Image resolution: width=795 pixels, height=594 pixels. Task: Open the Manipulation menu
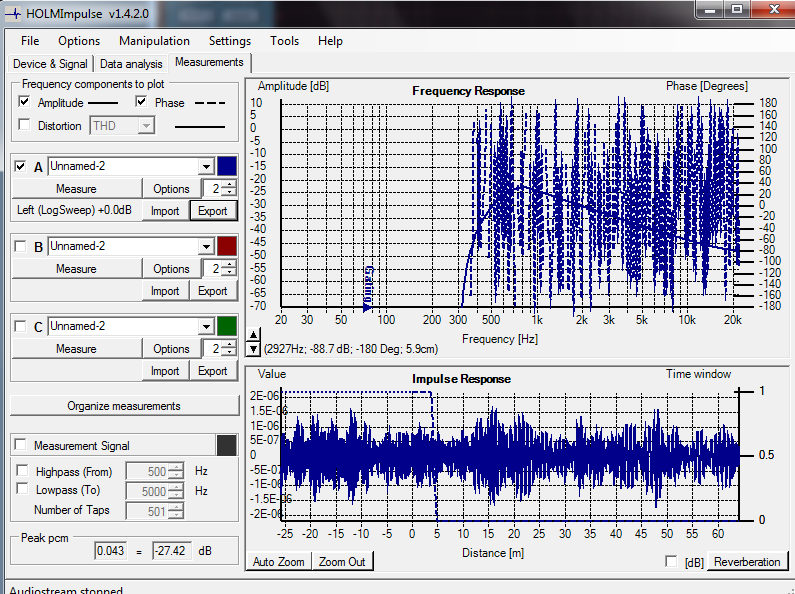[x=154, y=41]
